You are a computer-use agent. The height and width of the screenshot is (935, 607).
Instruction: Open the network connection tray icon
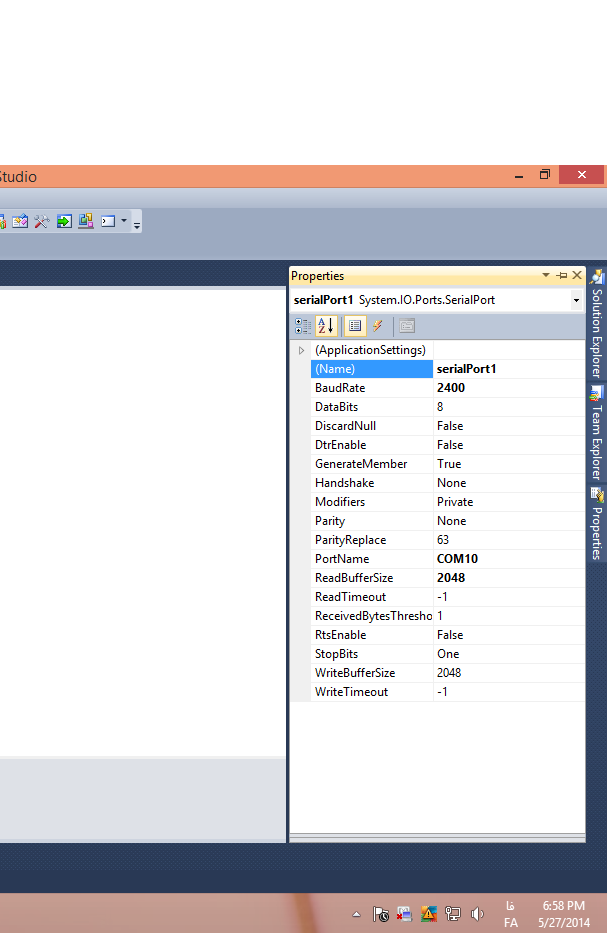click(x=453, y=914)
